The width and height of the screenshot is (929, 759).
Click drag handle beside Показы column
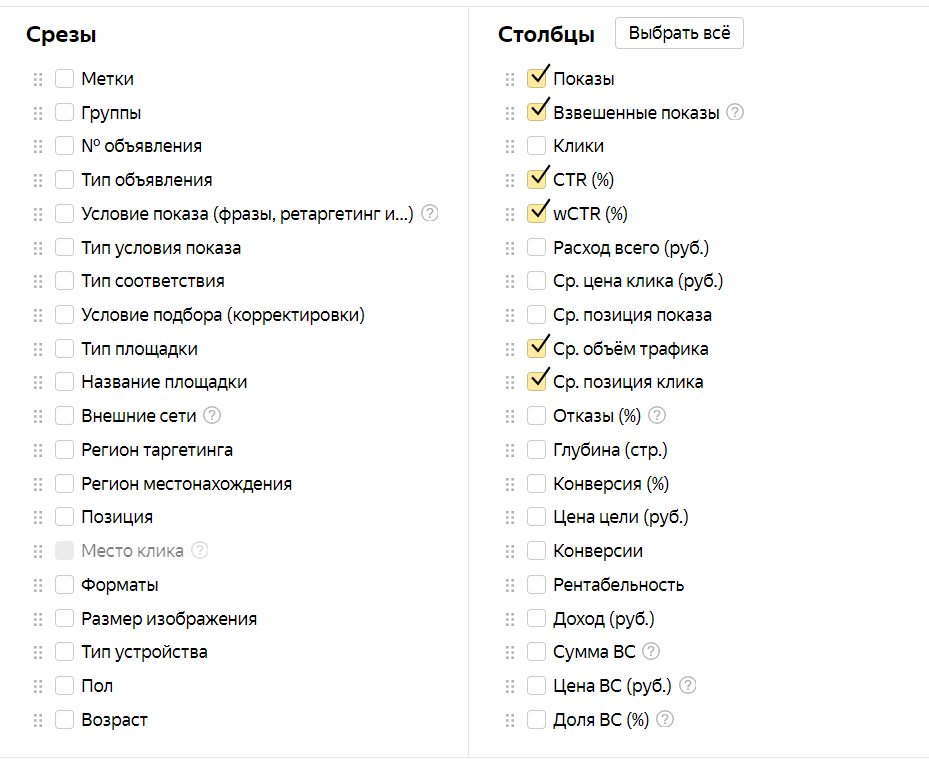[x=510, y=79]
